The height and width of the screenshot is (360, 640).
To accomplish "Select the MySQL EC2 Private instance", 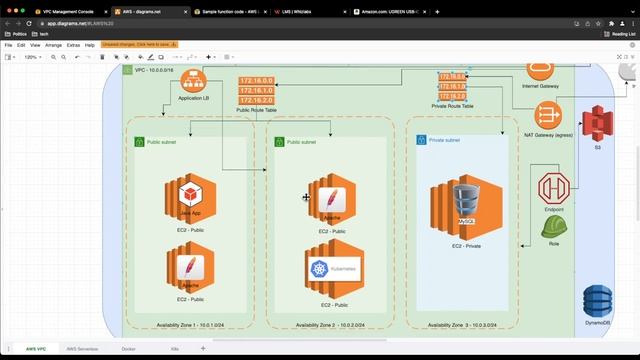I will pos(466,207).
